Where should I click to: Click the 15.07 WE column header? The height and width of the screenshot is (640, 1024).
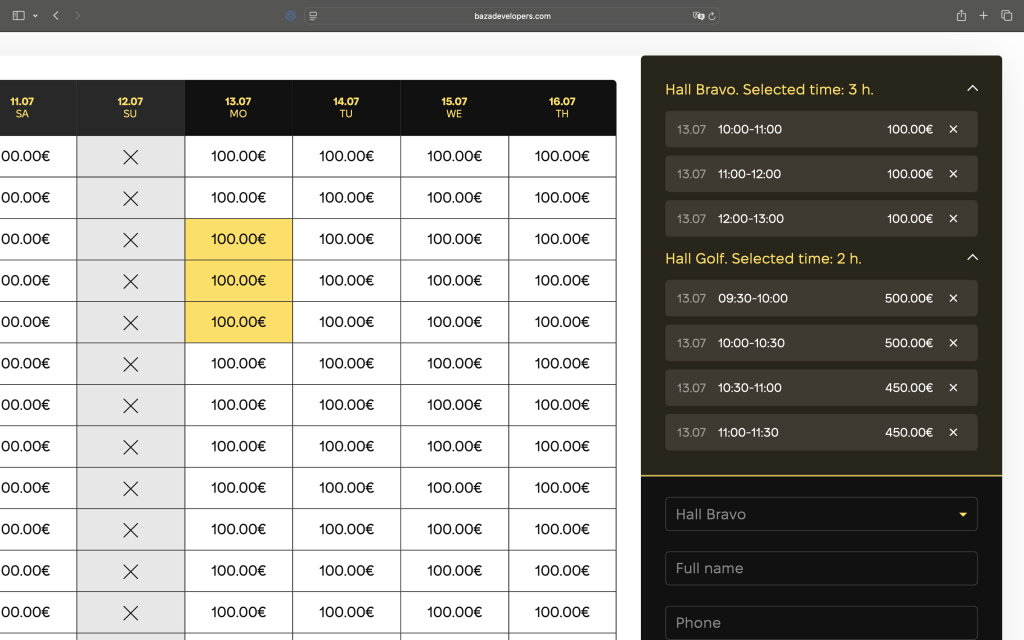455,108
